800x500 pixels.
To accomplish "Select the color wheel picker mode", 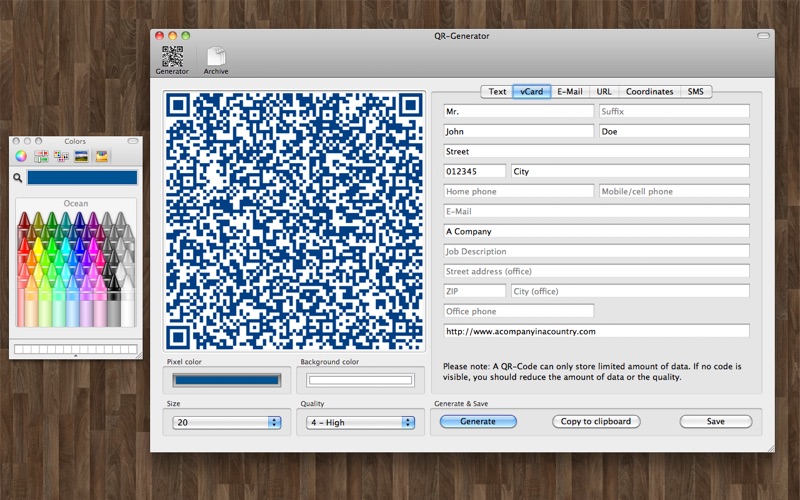I will [x=21, y=156].
